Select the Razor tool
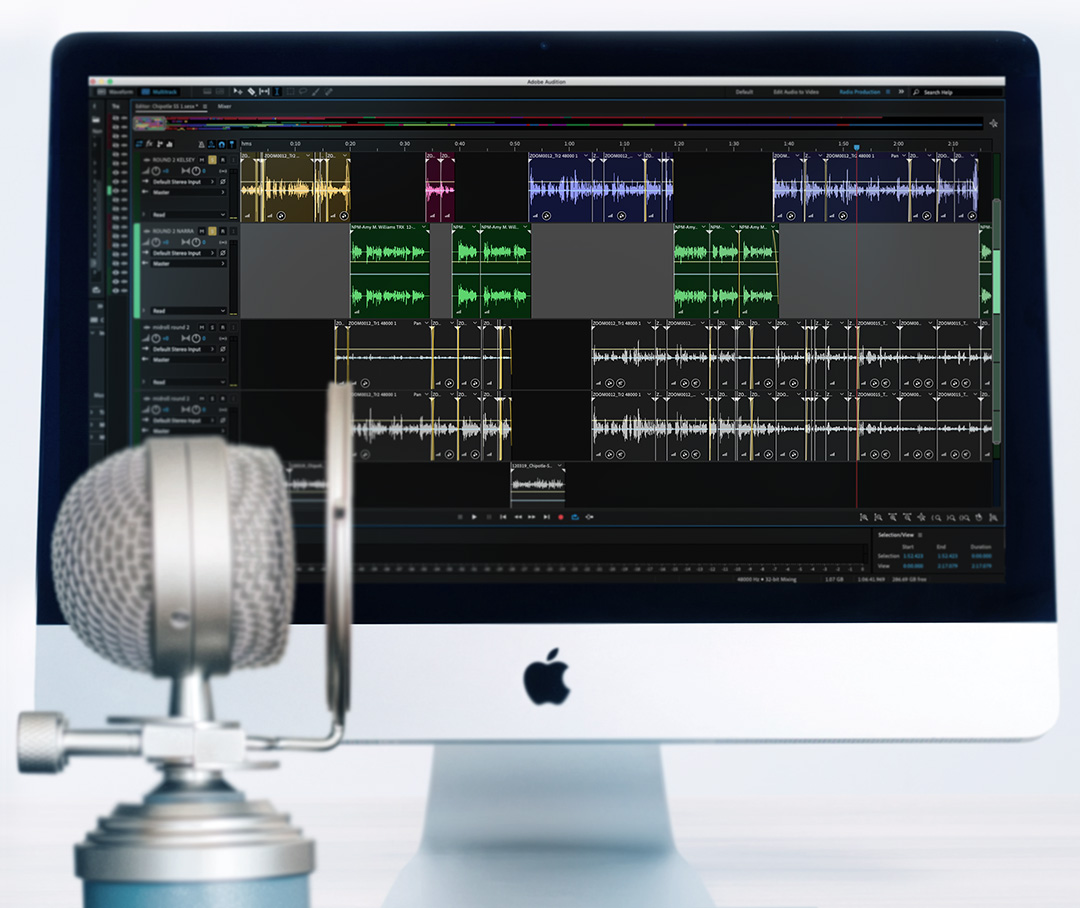This screenshot has height=908, width=1080. [x=251, y=91]
